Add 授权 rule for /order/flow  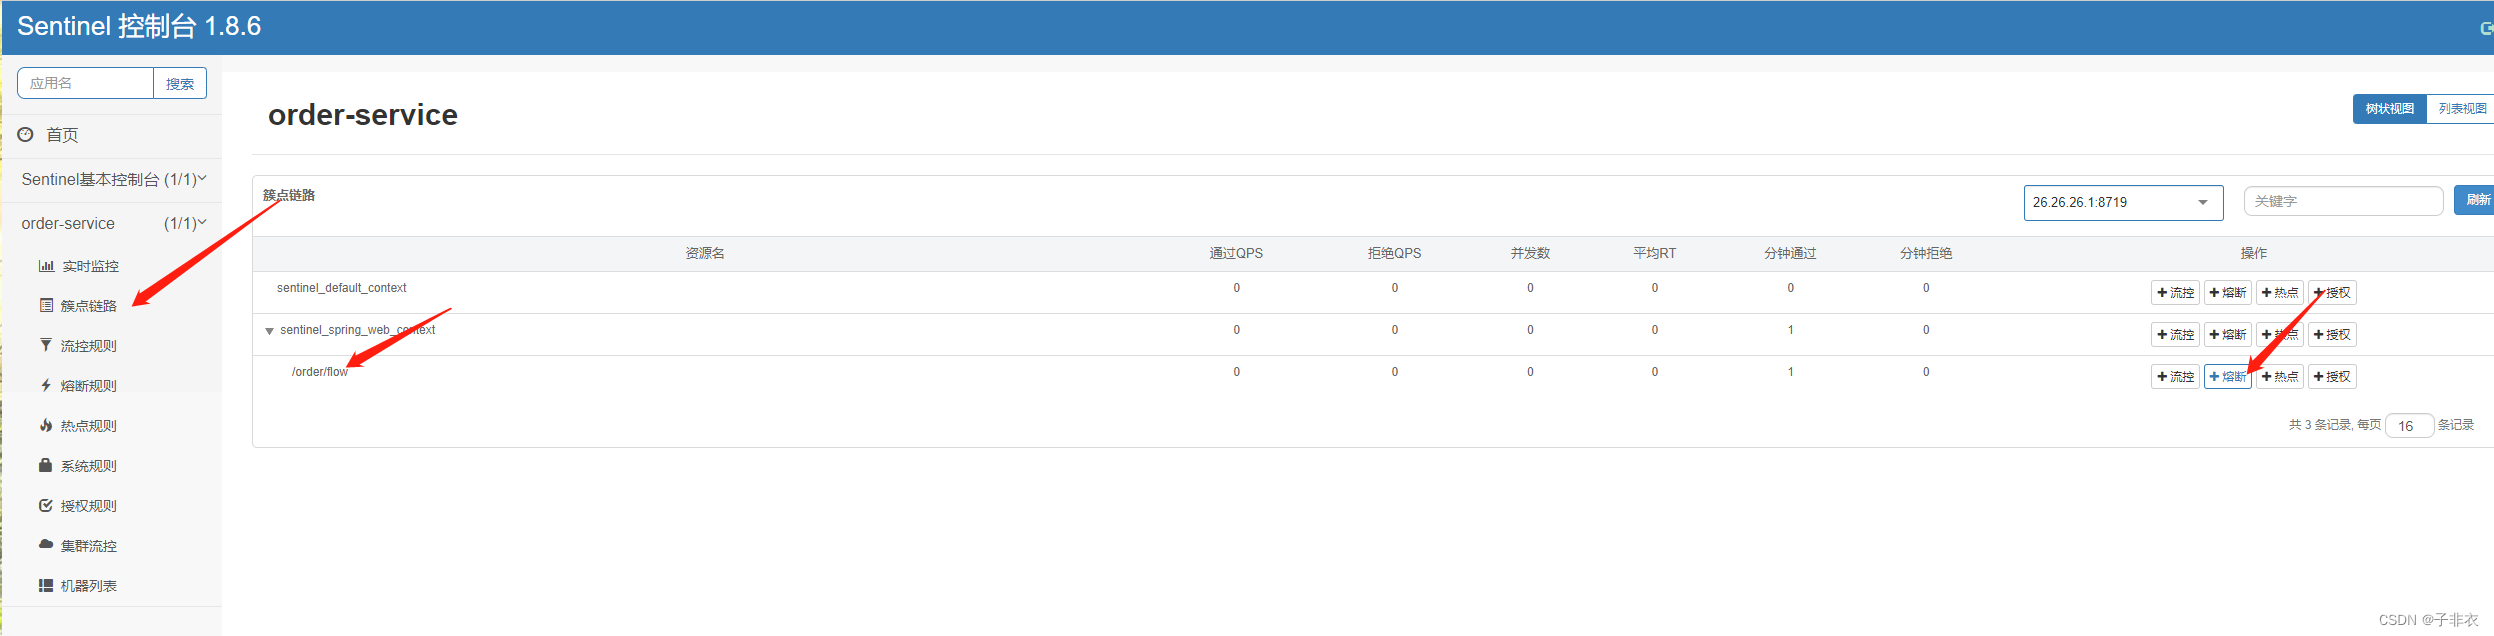pos(2332,377)
